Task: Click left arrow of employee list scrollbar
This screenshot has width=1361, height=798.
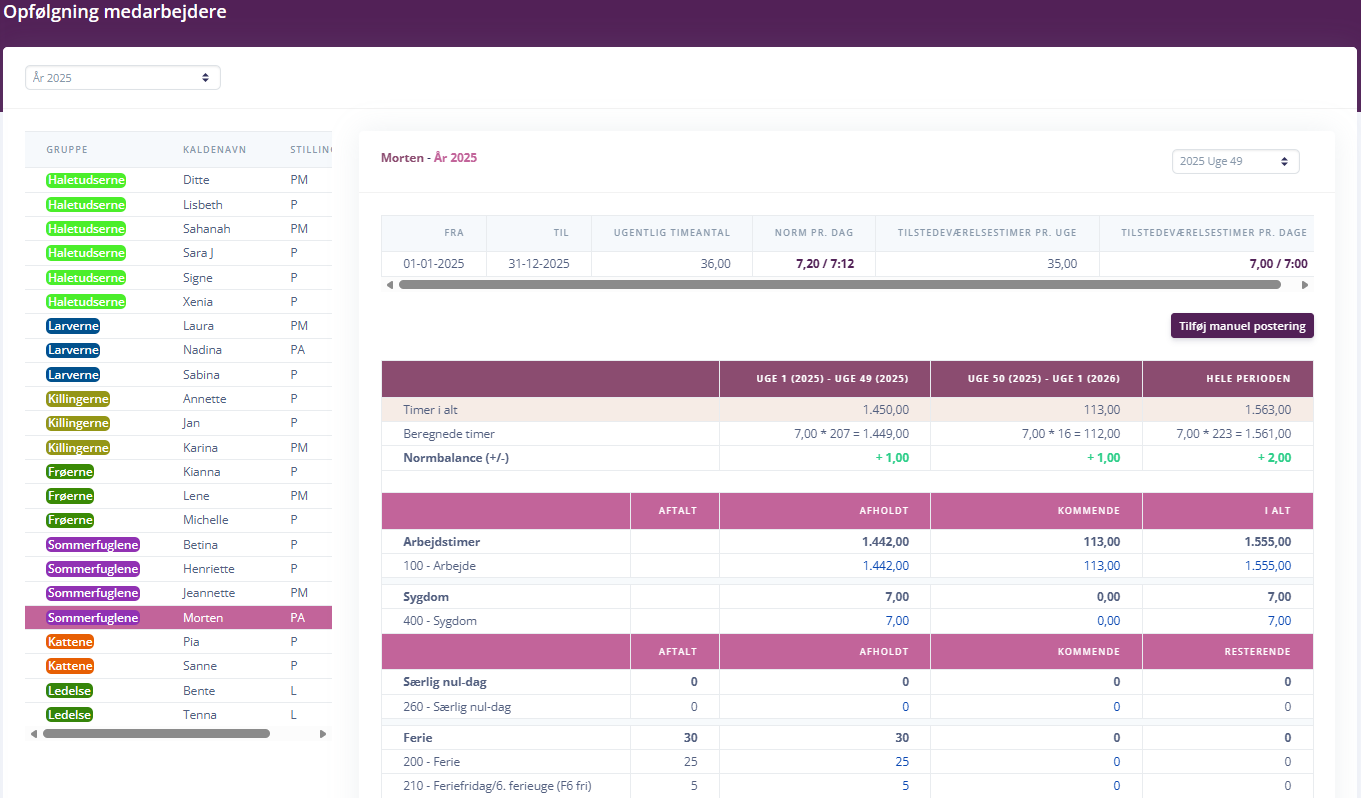Action: tap(34, 734)
